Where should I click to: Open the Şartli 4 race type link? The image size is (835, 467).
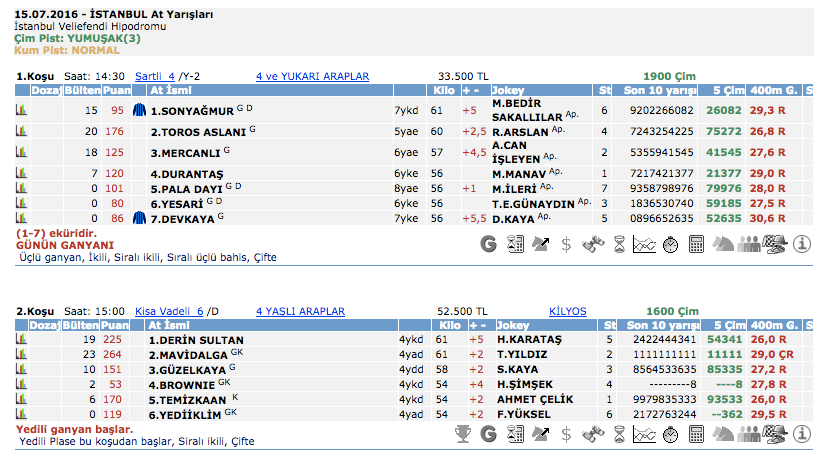(154, 76)
